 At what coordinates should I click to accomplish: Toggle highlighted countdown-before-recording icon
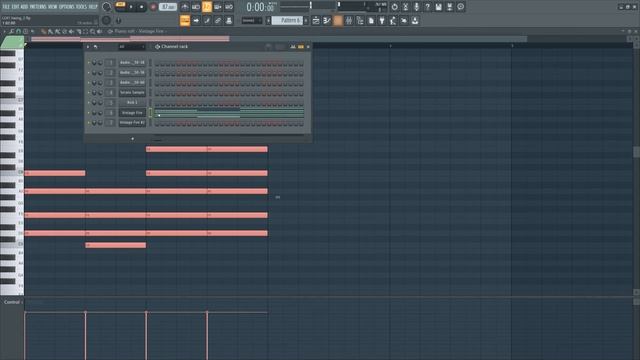coord(207,7)
